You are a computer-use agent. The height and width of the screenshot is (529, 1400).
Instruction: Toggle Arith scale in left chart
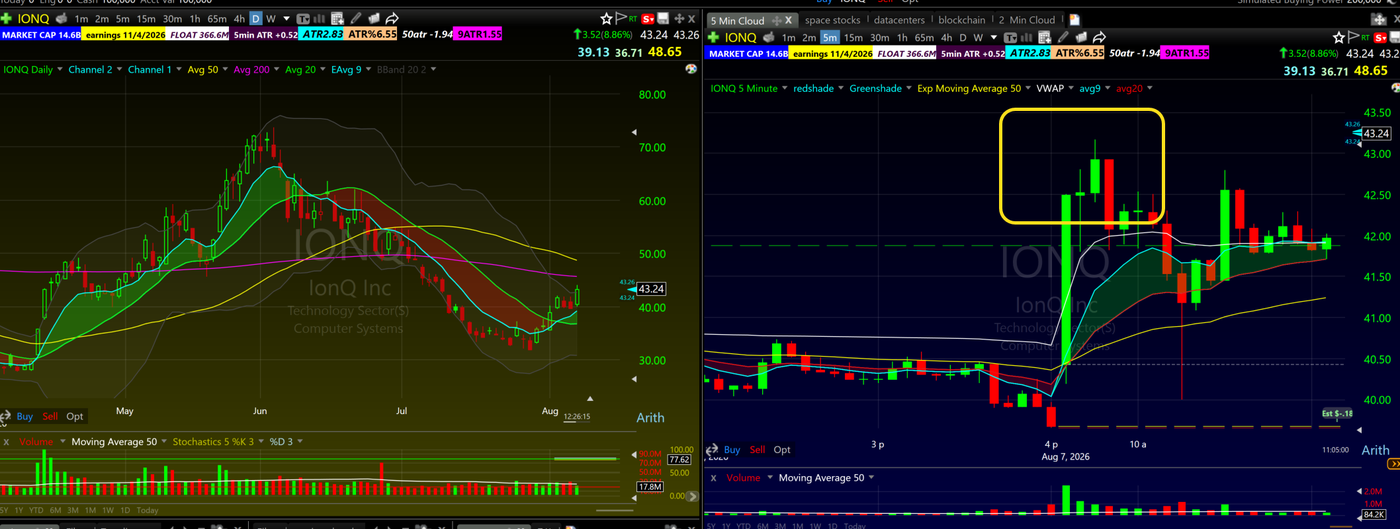[x=650, y=417]
